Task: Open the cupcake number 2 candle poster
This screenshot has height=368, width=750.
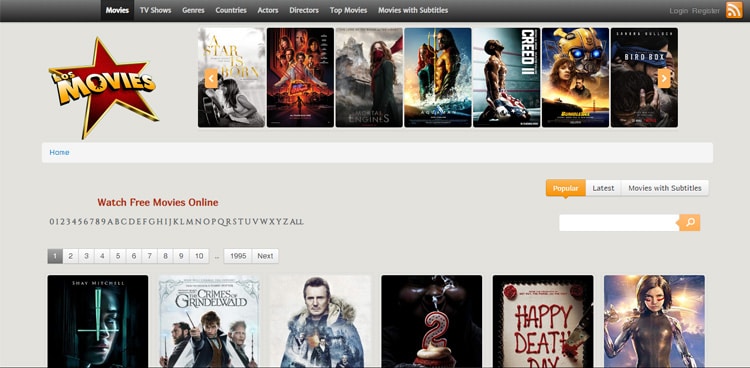Action: click(431, 321)
